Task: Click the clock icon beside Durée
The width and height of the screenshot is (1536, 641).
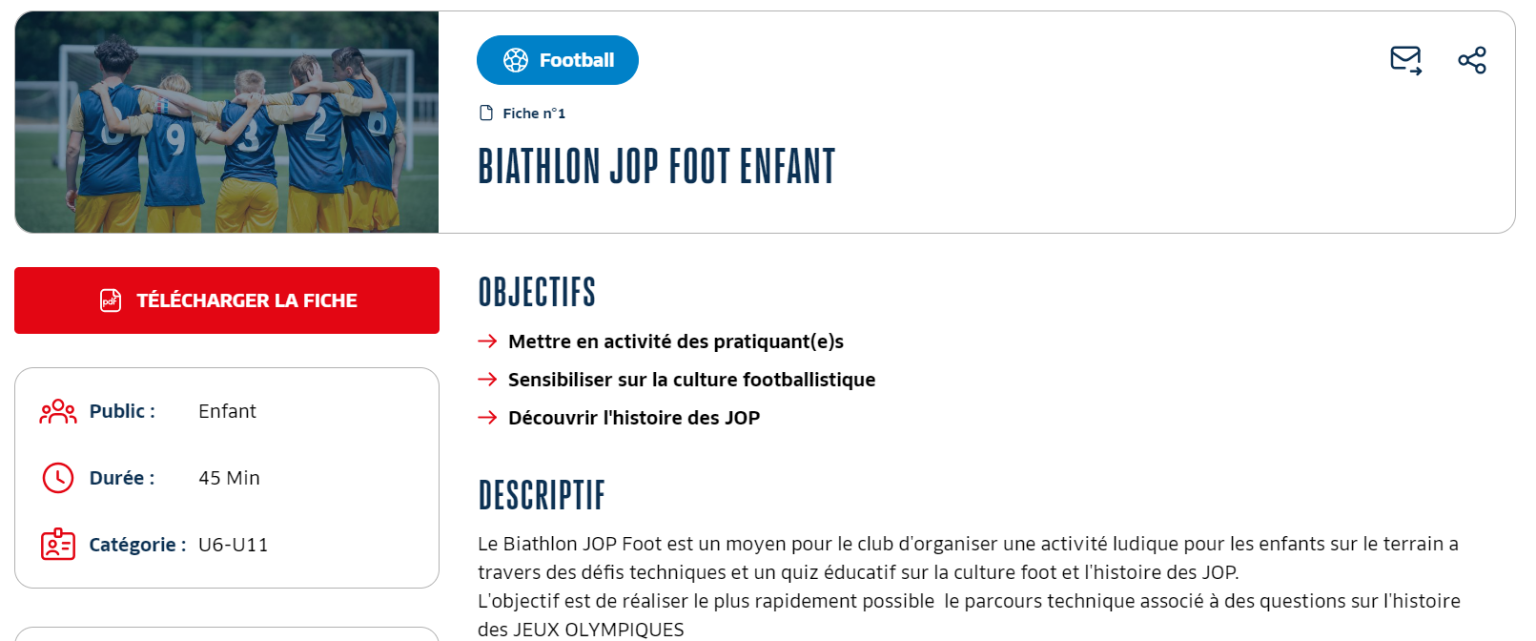Action: (x=58, y=477)
